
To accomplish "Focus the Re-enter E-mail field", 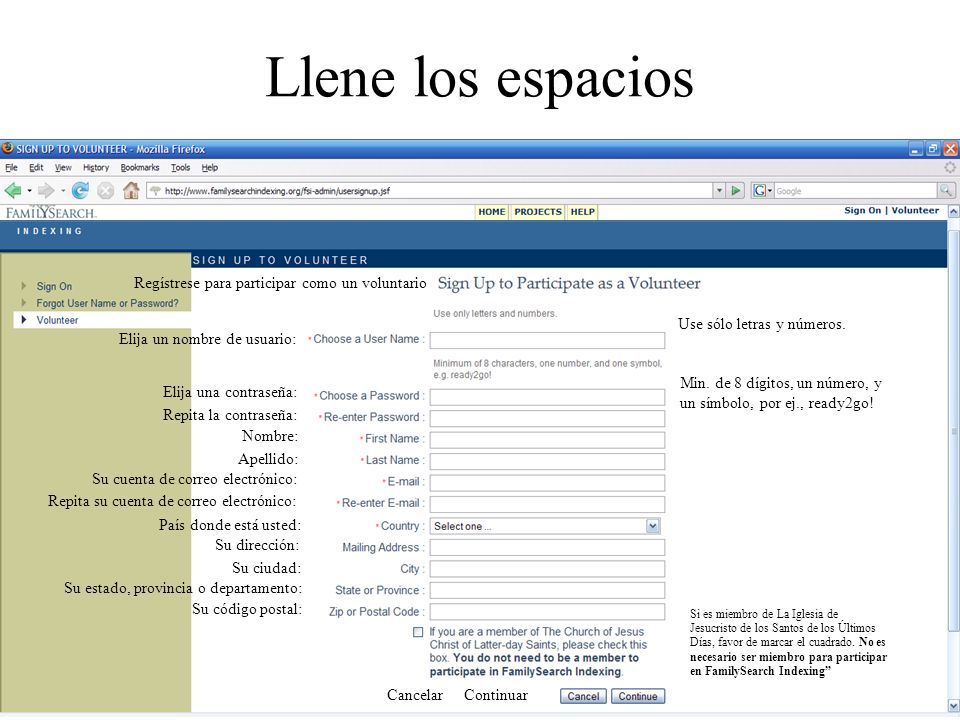I will click(x=547, y=504).
